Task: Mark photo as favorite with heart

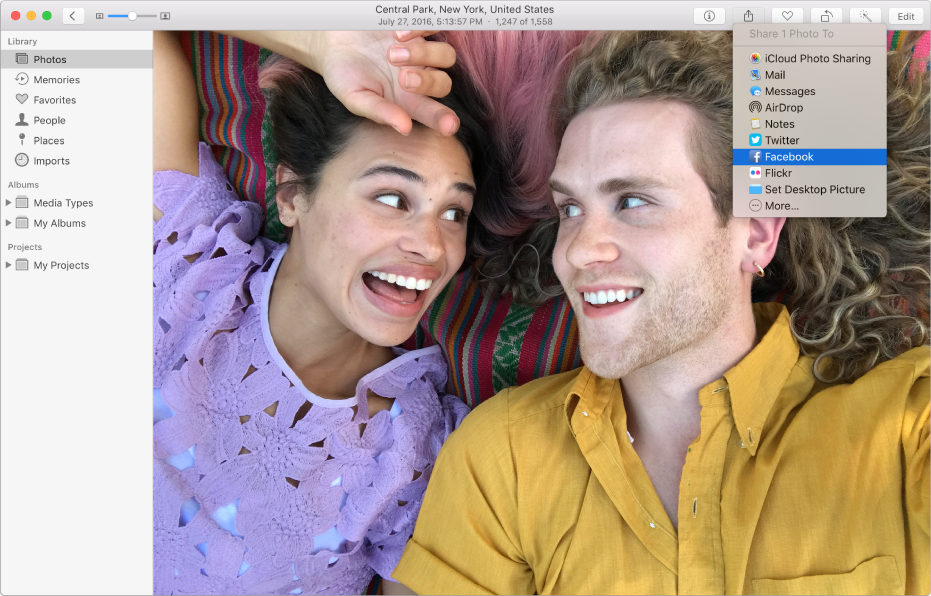Action: point(787,16)
